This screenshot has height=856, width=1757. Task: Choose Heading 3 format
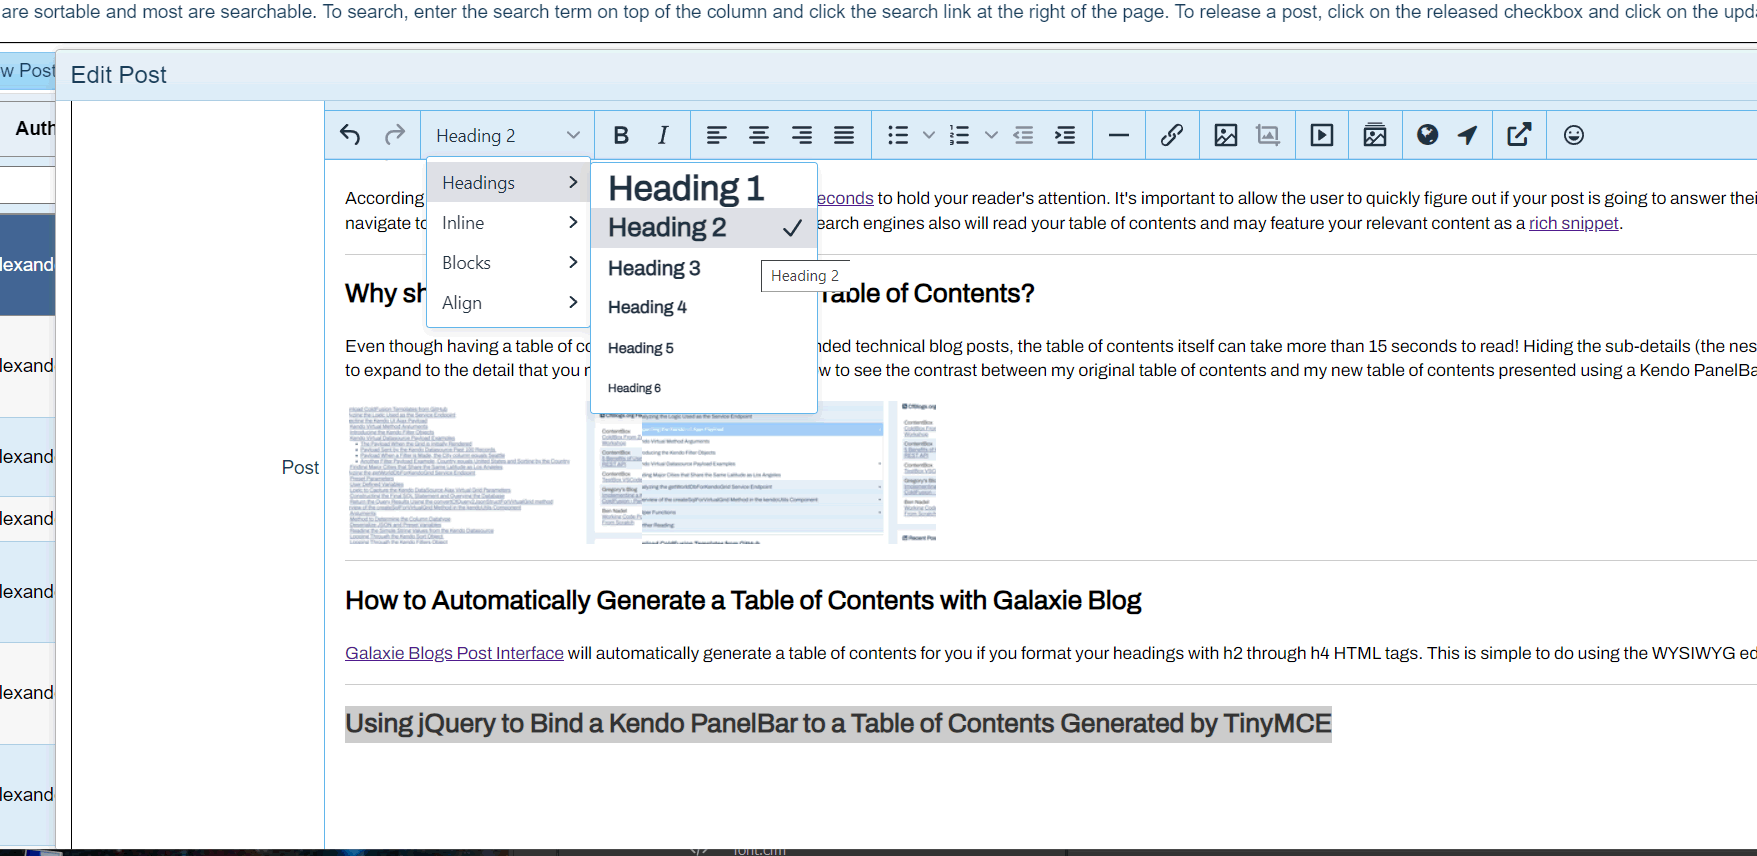pos(704,268)
